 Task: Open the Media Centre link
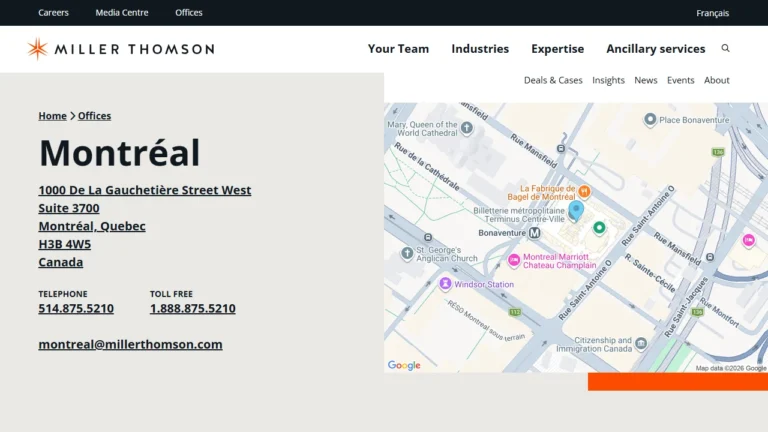[x=122, y=13]
